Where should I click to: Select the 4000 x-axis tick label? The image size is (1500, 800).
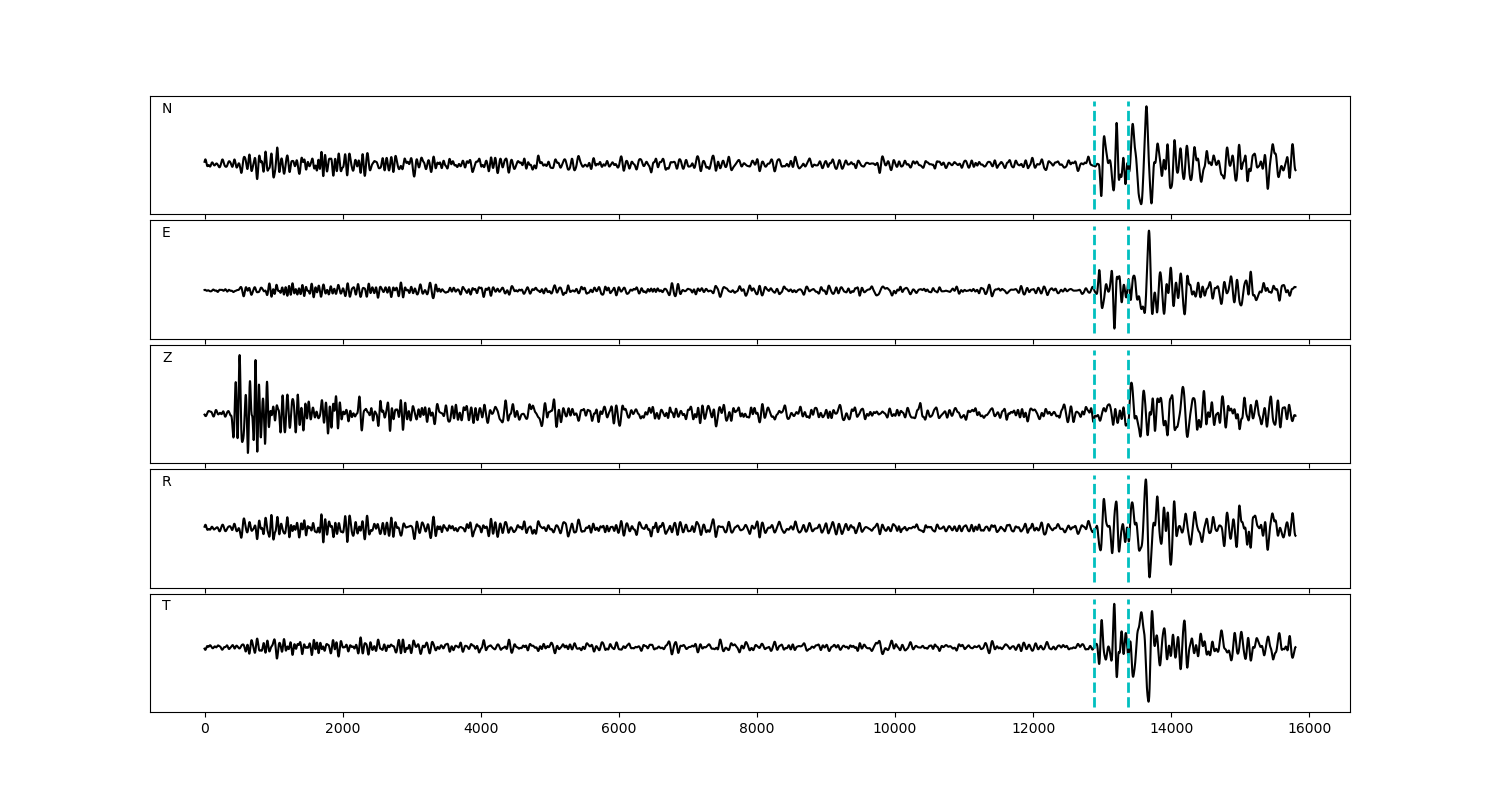tap(481, 729)
